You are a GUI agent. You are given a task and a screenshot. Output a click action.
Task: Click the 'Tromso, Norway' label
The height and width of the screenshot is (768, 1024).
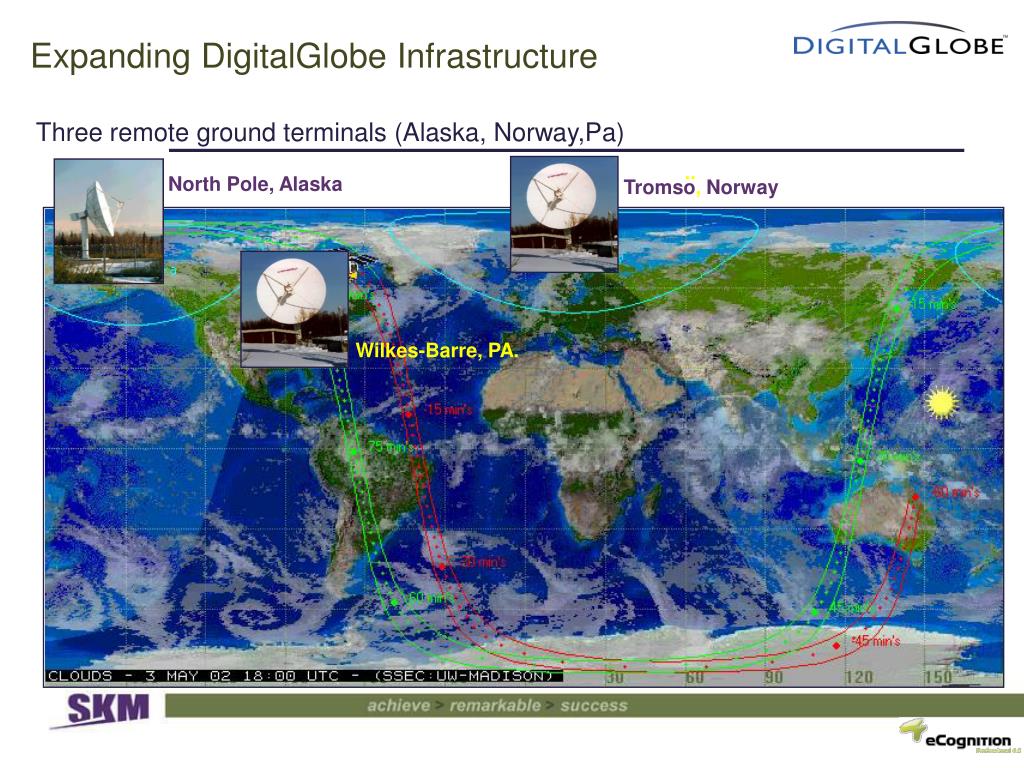(x=701, y=187)
